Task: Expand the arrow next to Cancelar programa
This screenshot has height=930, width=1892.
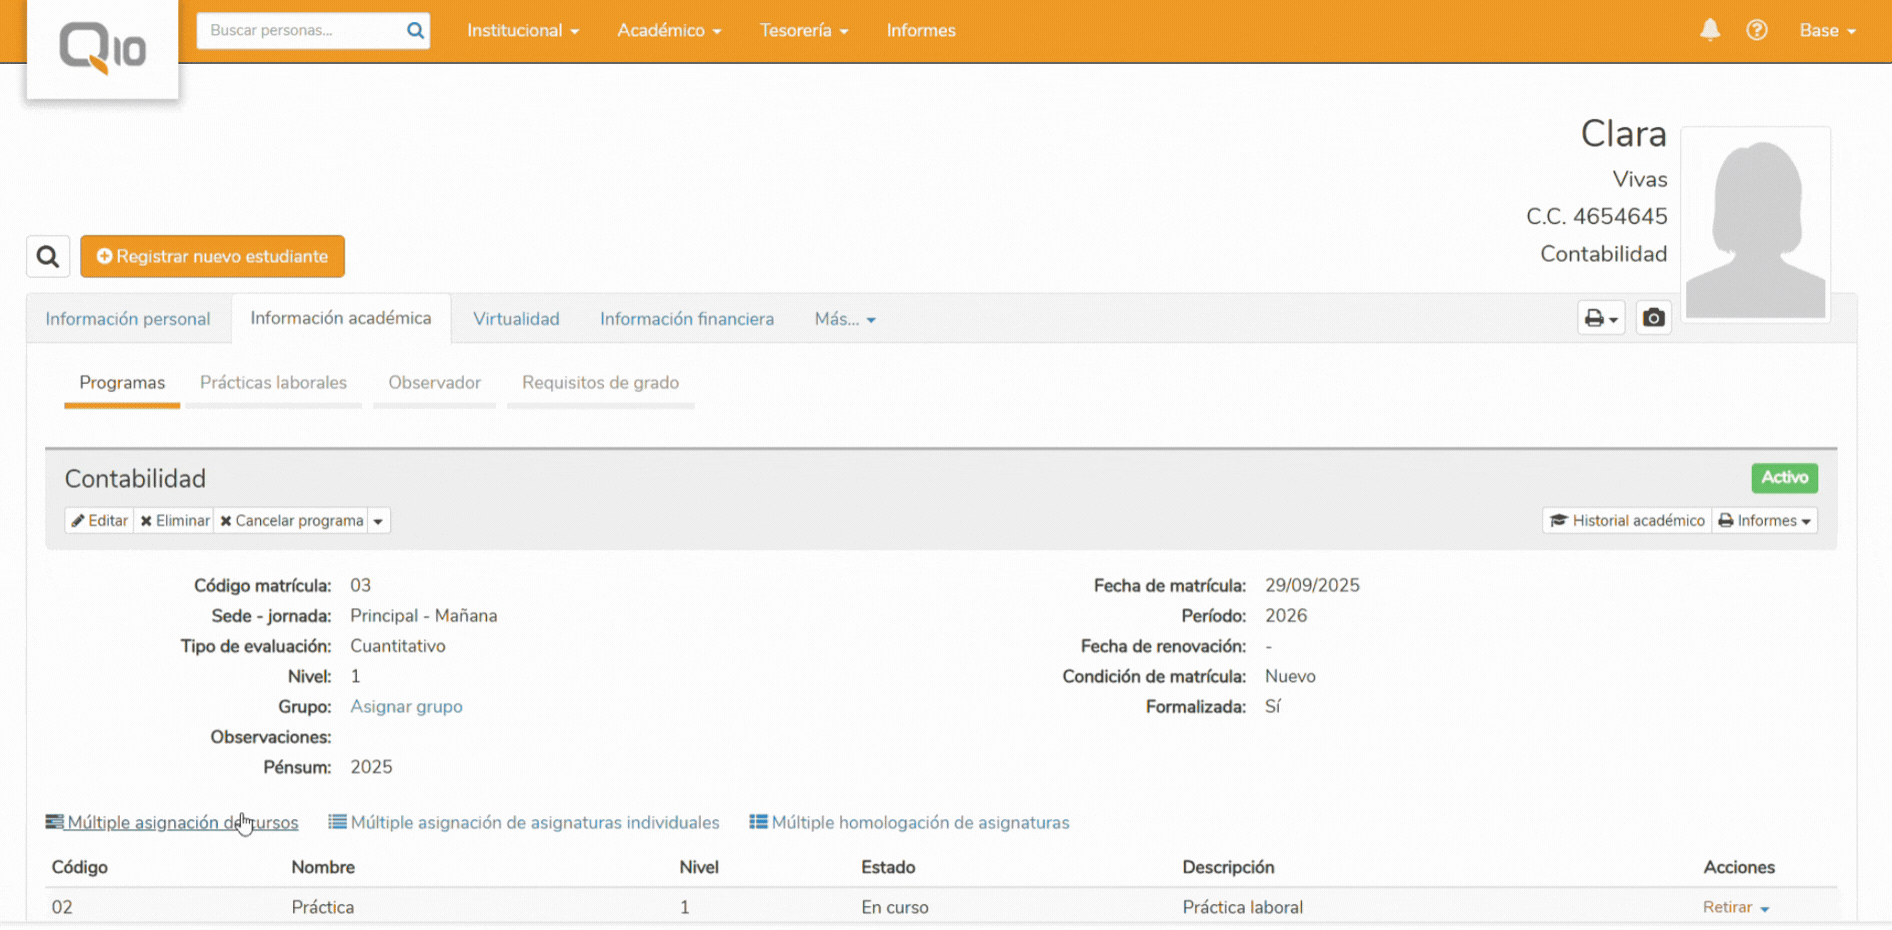Action: pyautogui.click(x=378, y=521)
